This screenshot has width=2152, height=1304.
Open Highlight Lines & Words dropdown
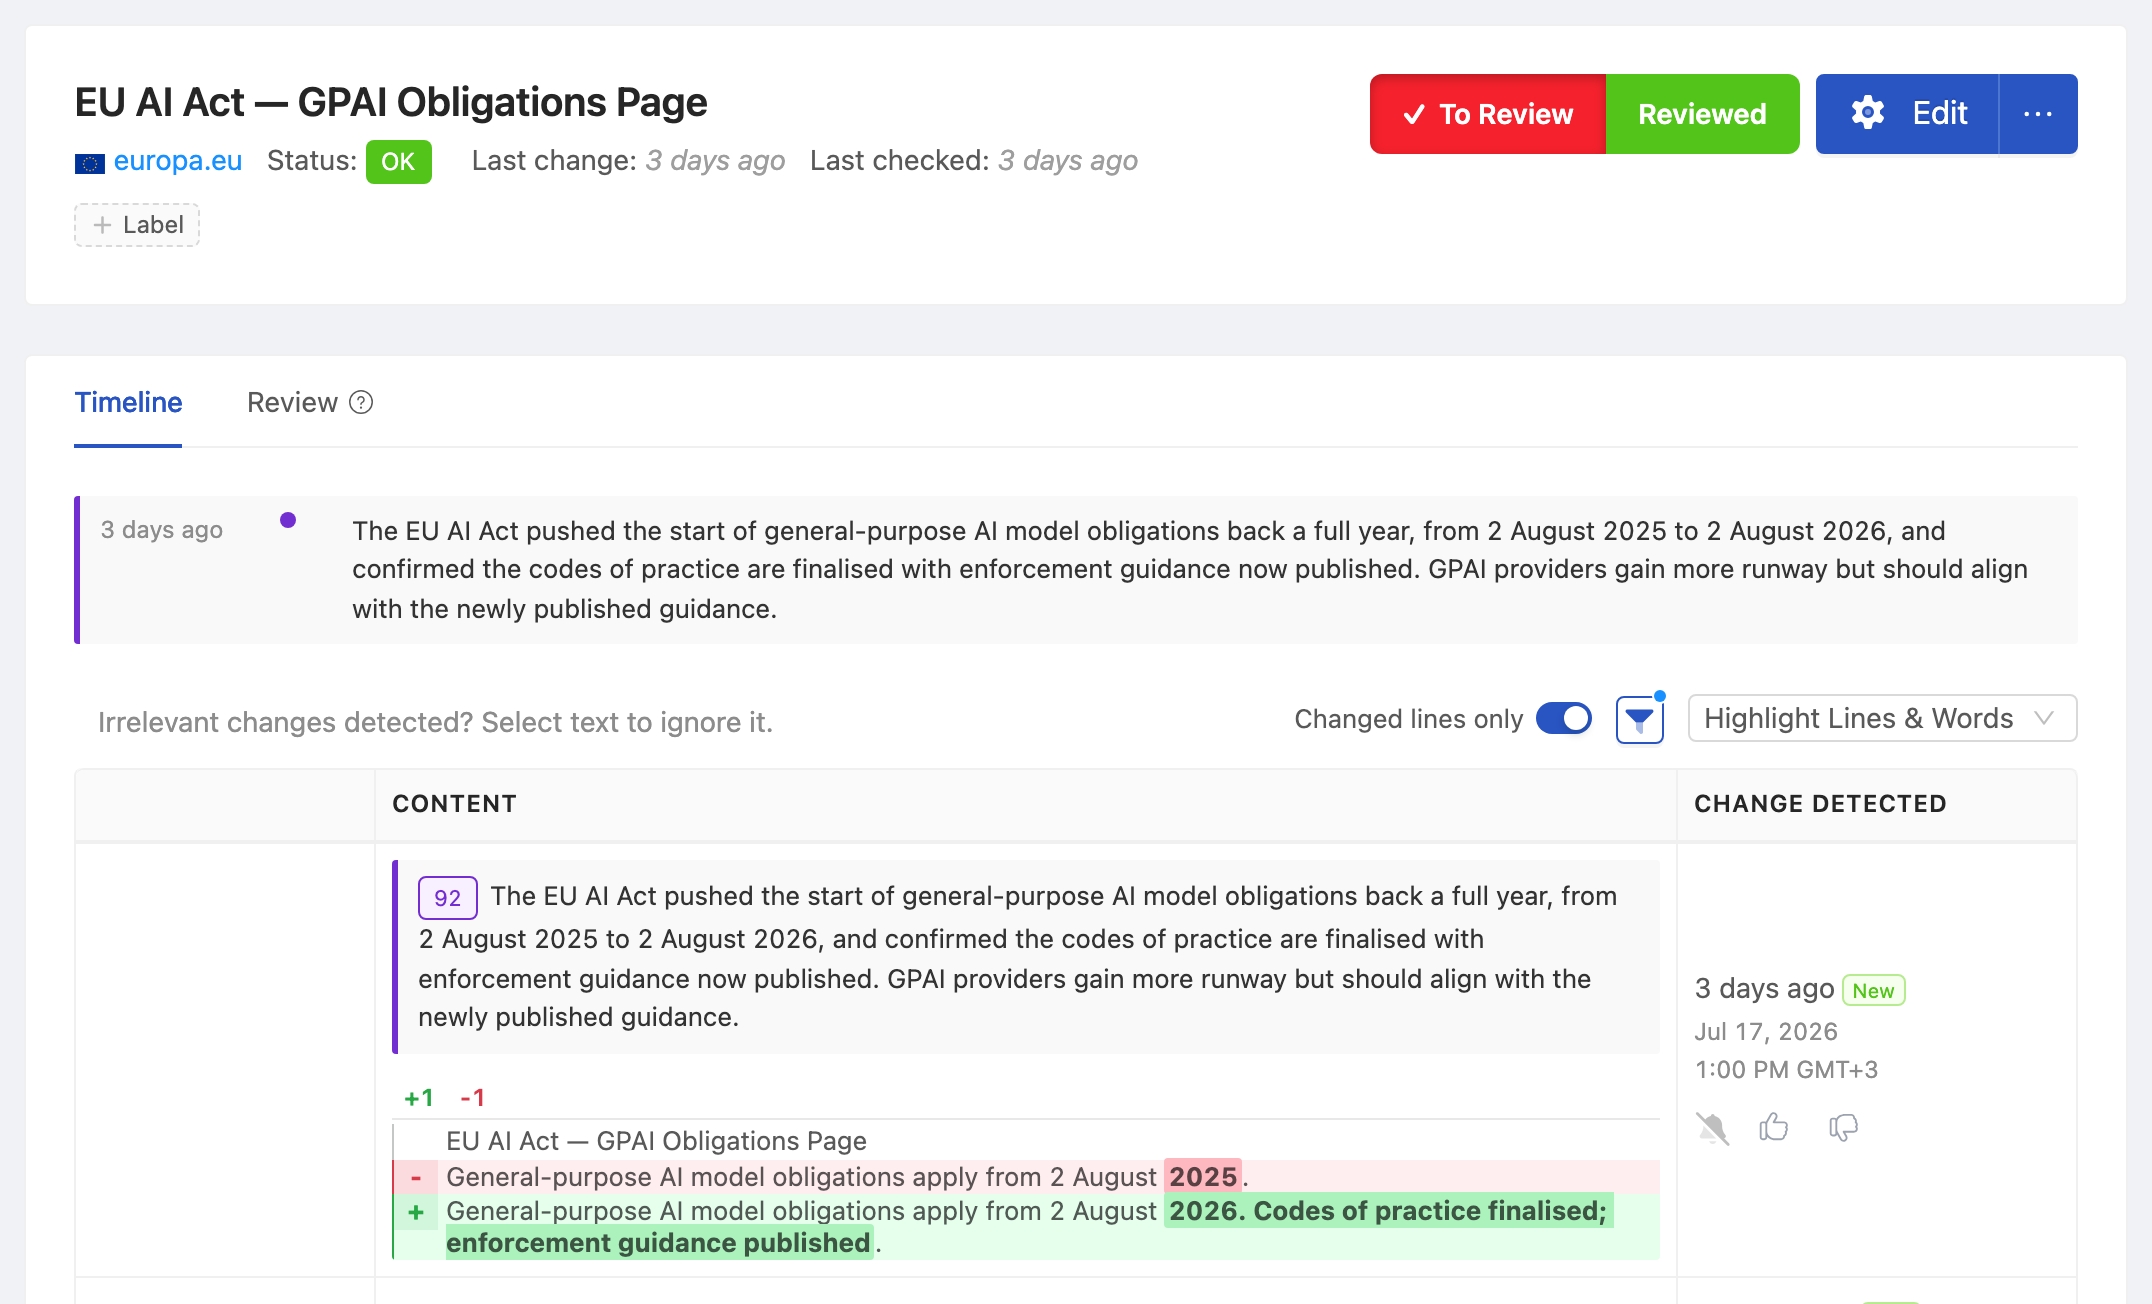[1882, 718]
